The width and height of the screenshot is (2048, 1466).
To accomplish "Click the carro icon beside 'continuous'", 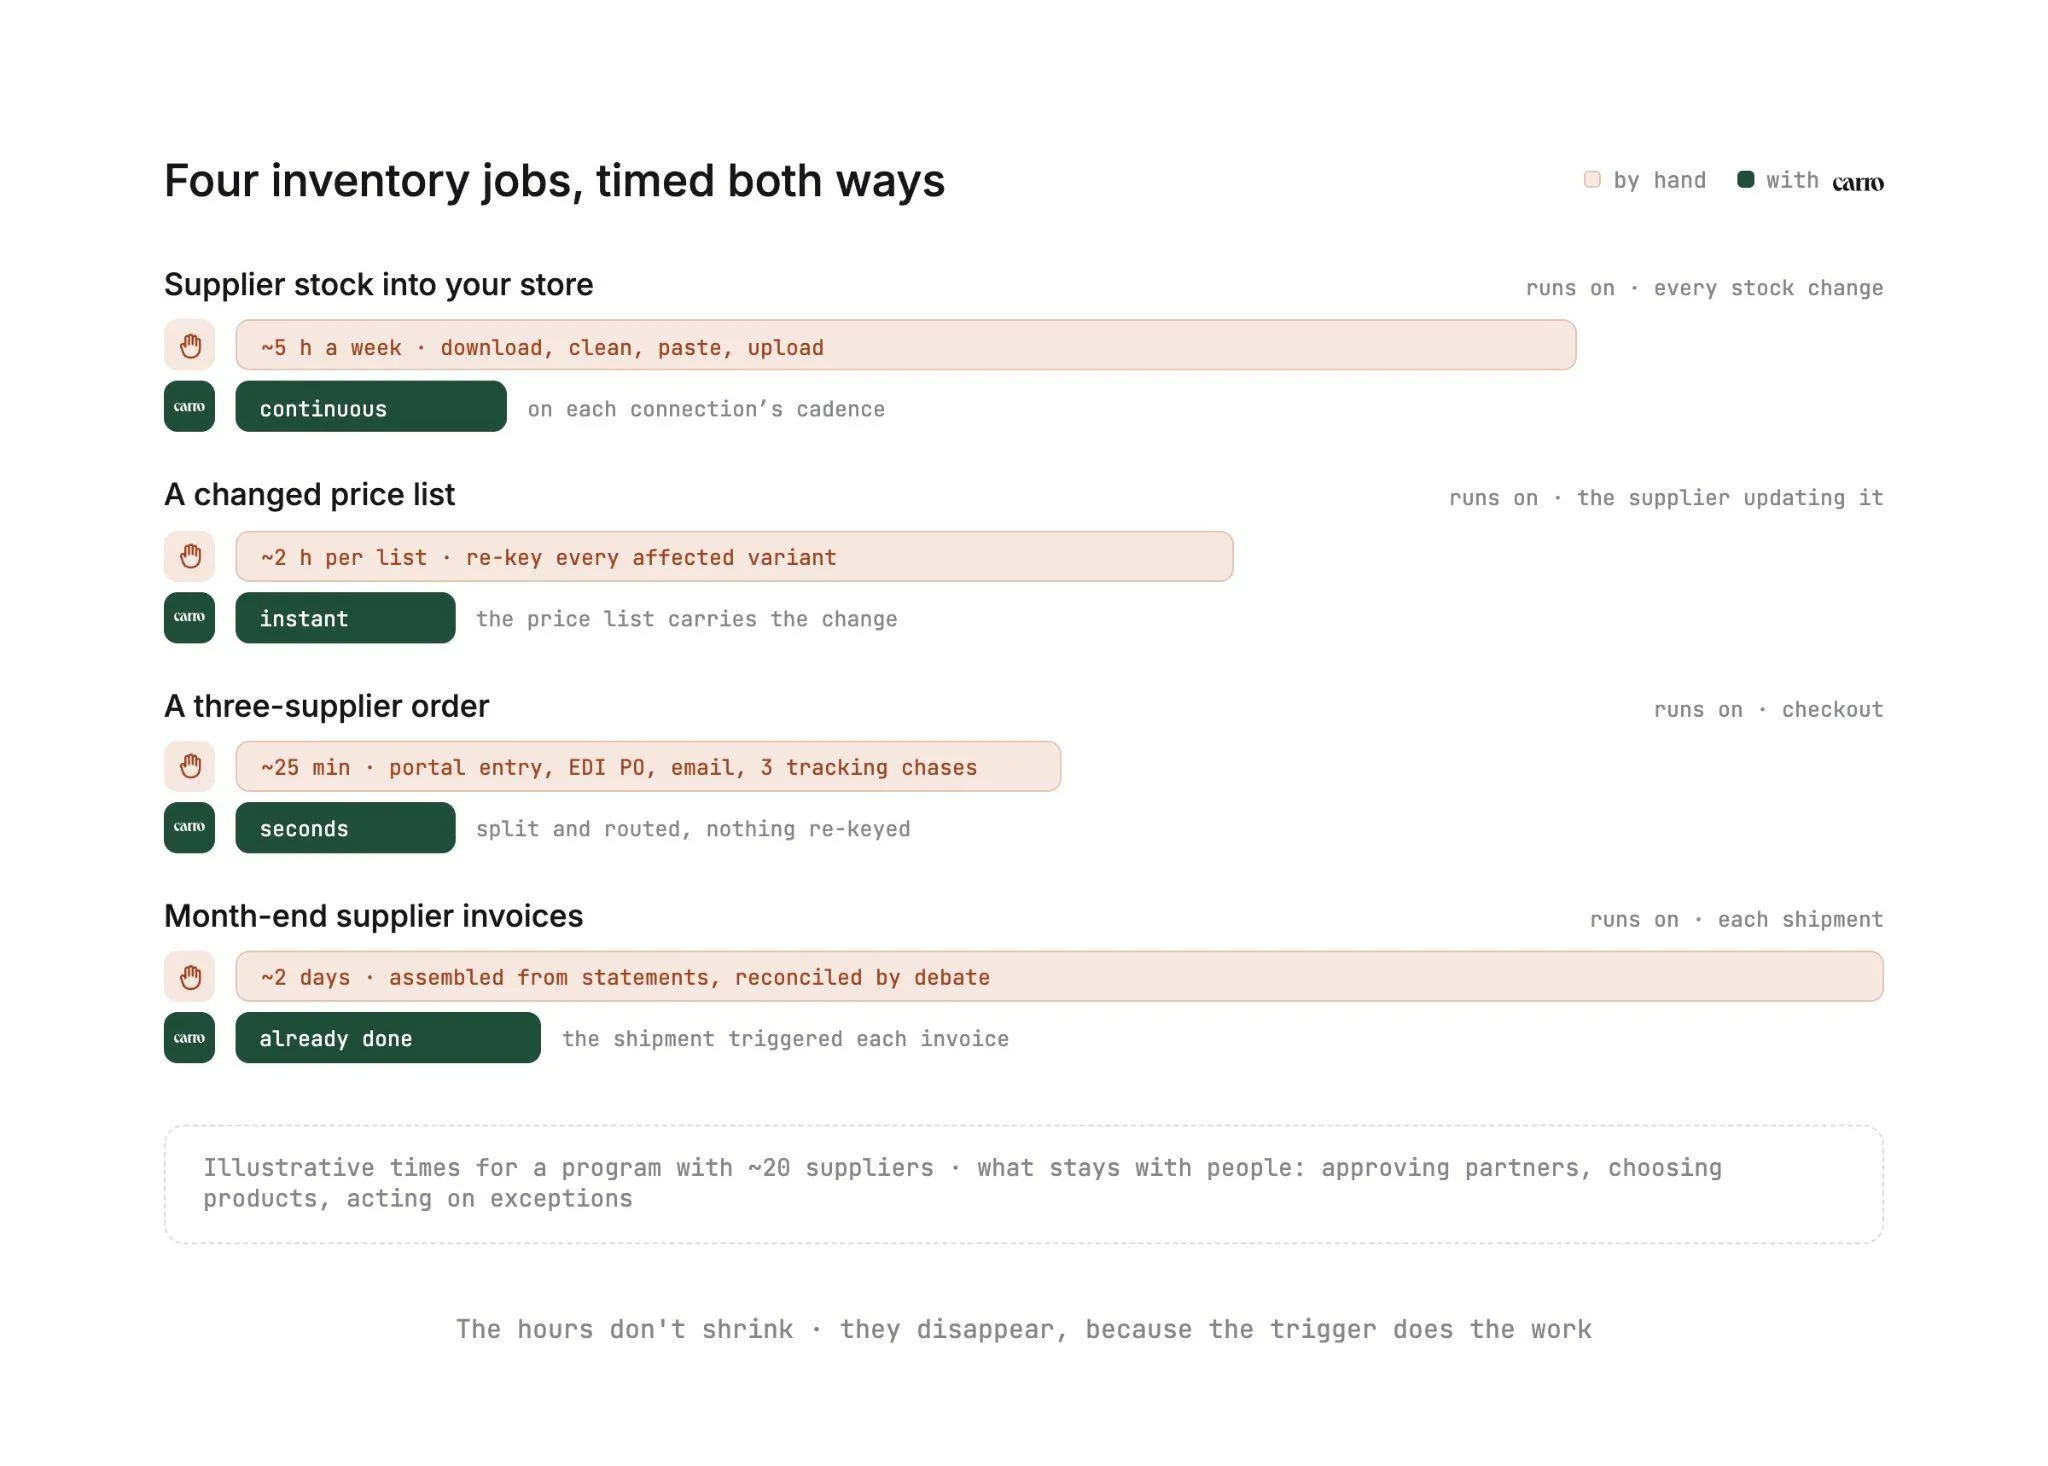I will pos(189,406).
